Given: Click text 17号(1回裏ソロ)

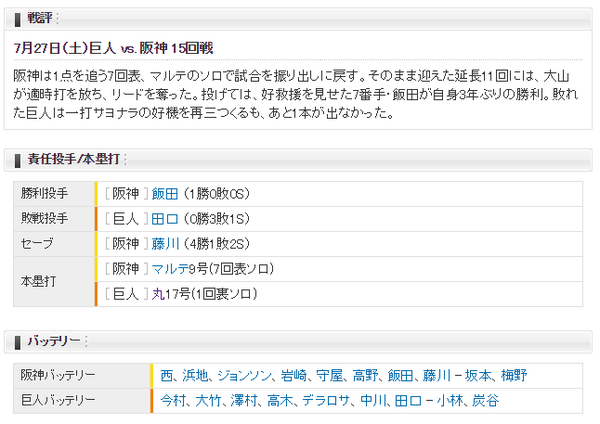Looking at the screenshot, I should click(211, 294).
